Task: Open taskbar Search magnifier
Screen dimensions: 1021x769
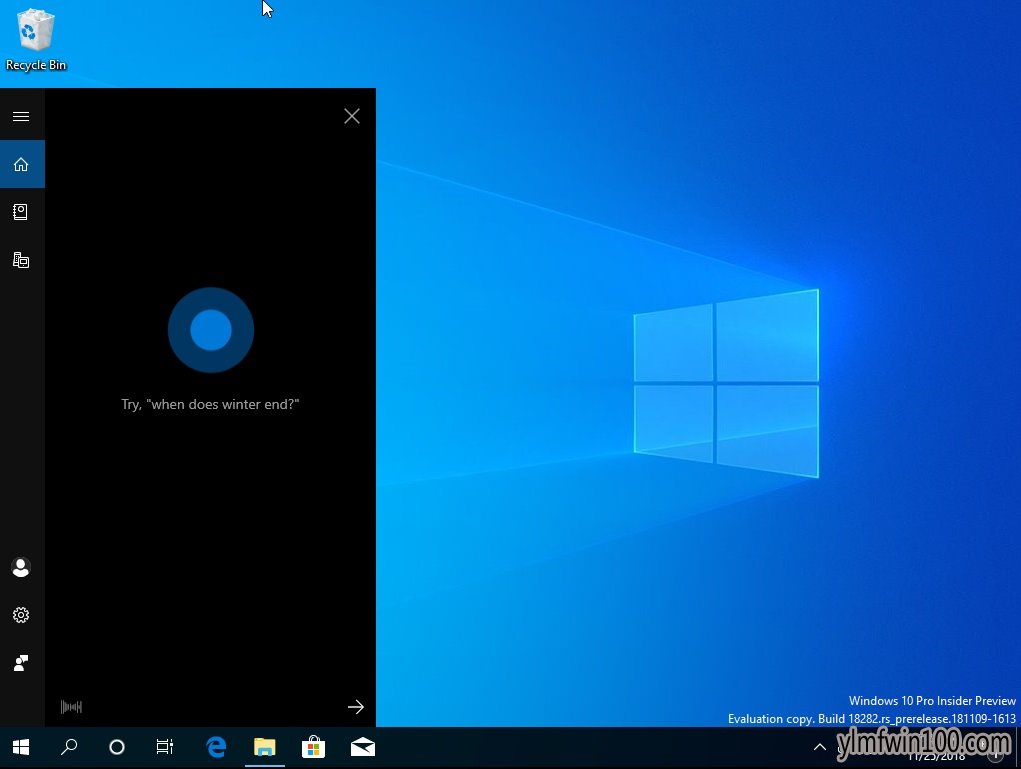Action: pyautogui.click(x=68, y=747)
